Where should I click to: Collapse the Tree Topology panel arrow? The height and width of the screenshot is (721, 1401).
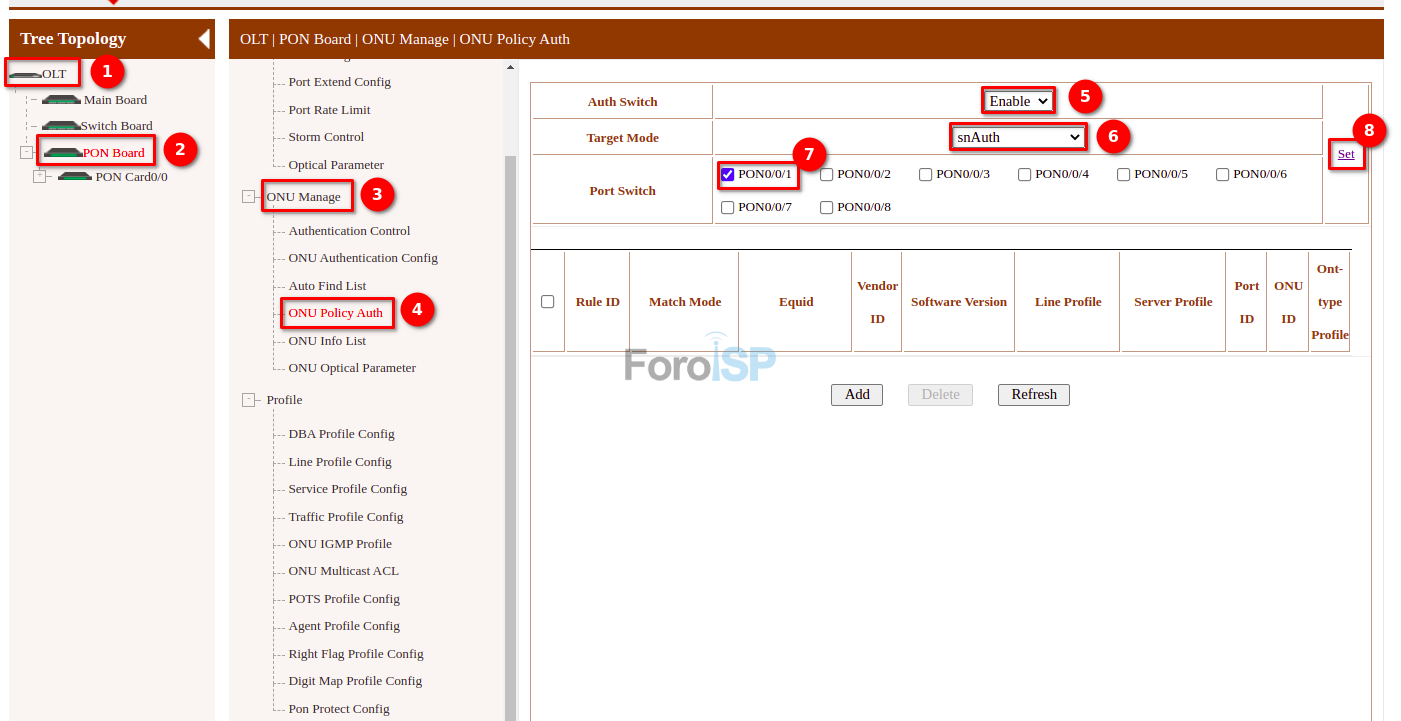204,39
